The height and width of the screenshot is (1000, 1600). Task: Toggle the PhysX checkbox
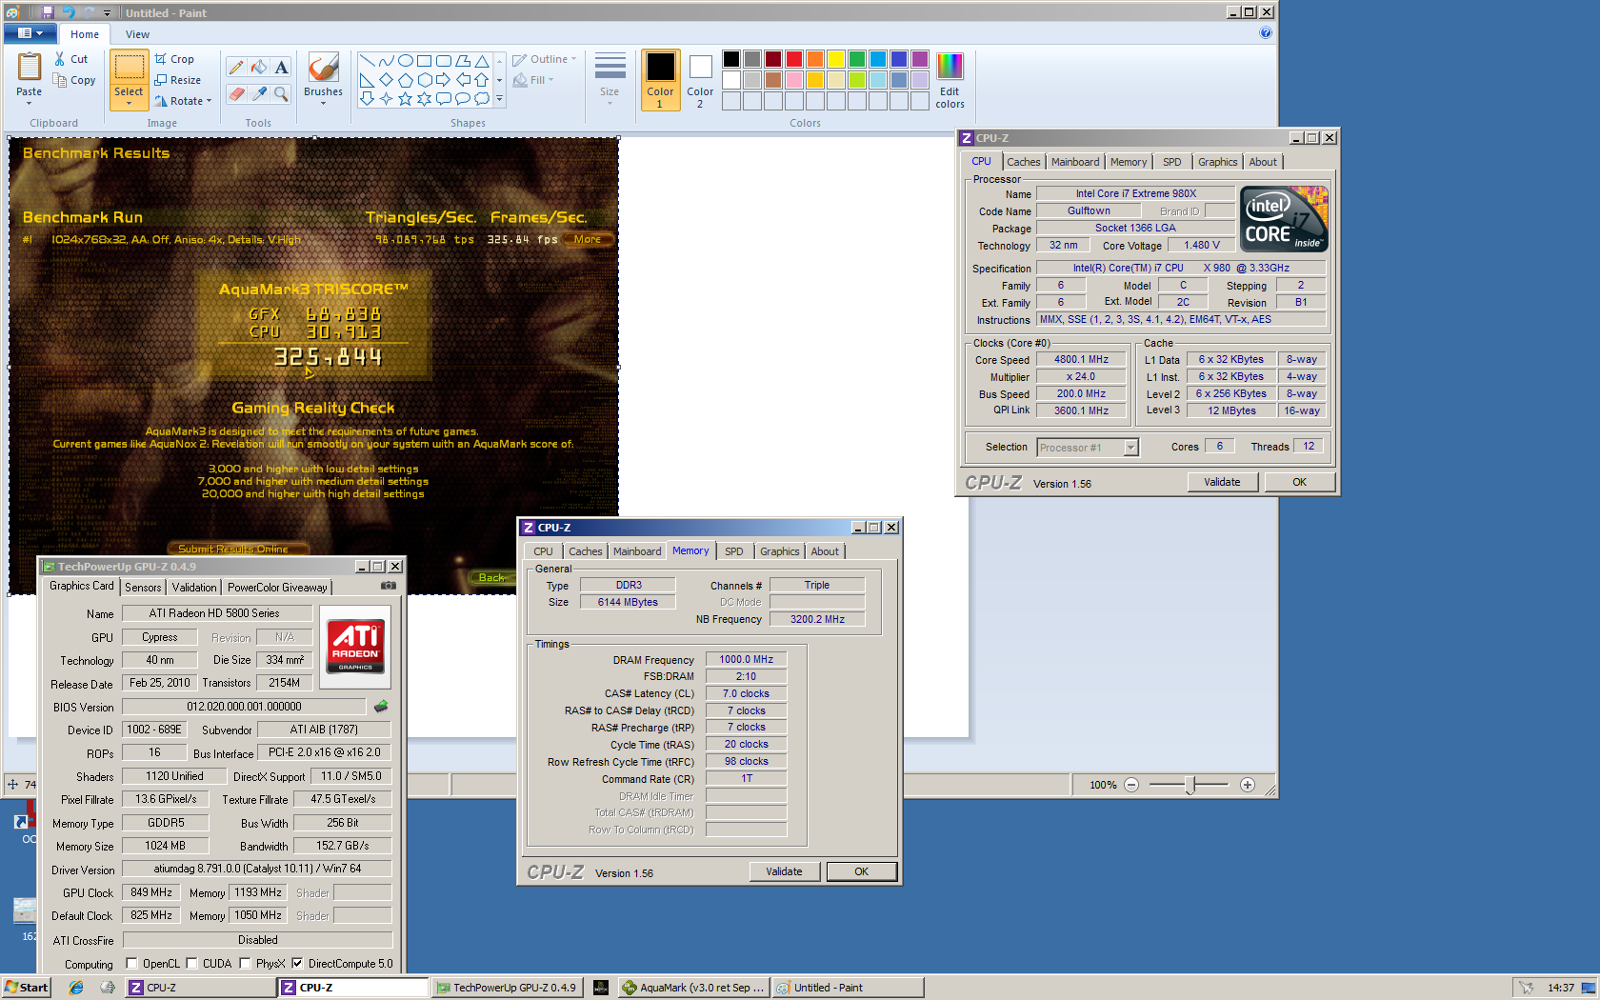click(x=245, y=963)
